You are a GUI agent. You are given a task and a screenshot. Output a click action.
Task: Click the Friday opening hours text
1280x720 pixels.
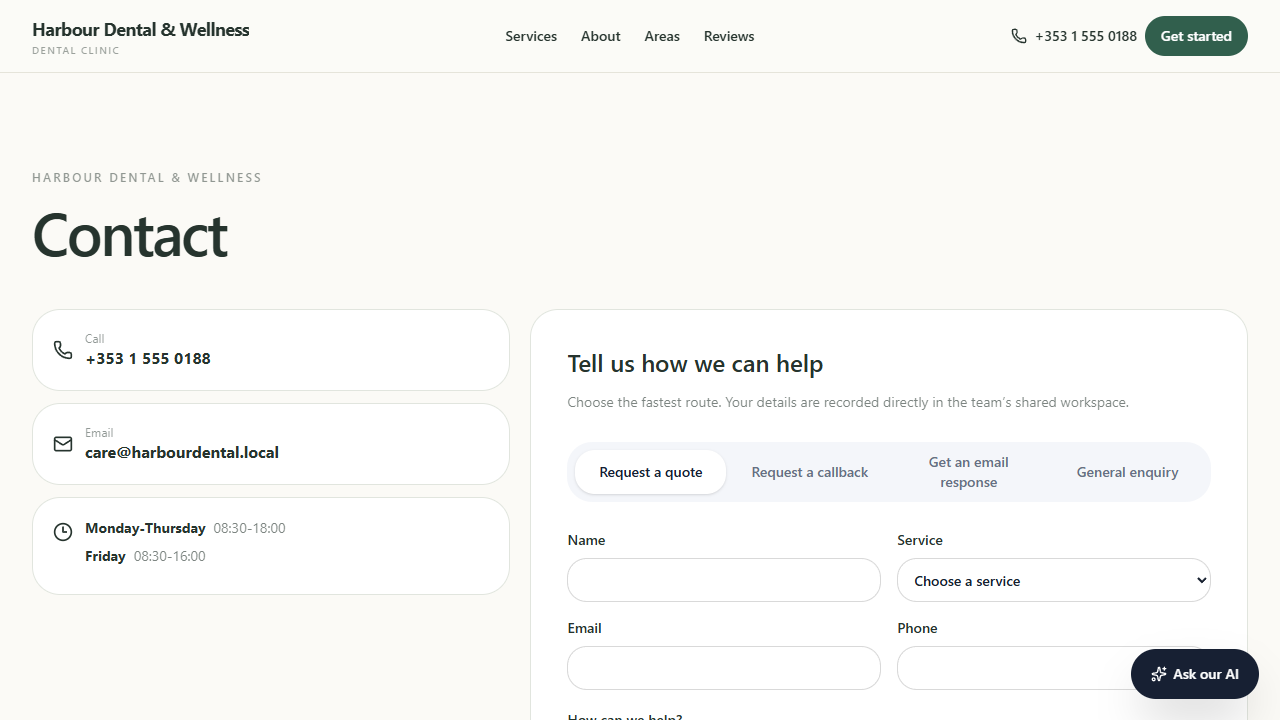(145, 556)
